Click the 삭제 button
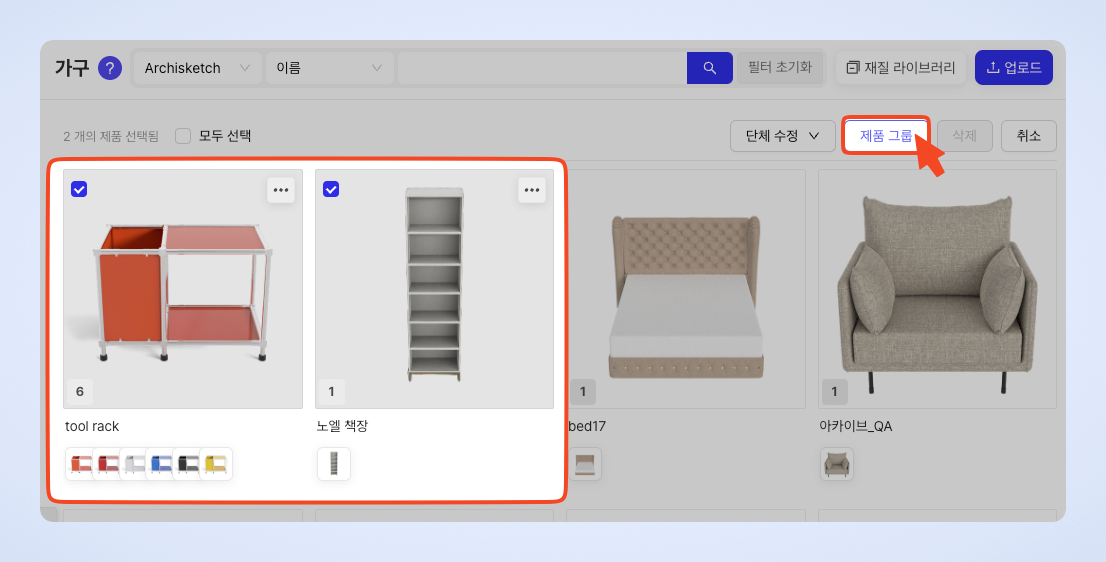 coord(964,135)
